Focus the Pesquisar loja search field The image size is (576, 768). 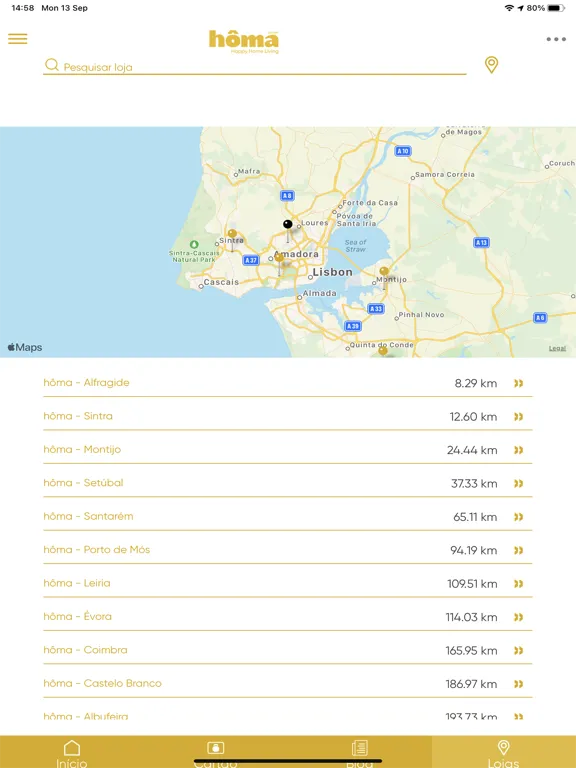(x=255, y=67)
